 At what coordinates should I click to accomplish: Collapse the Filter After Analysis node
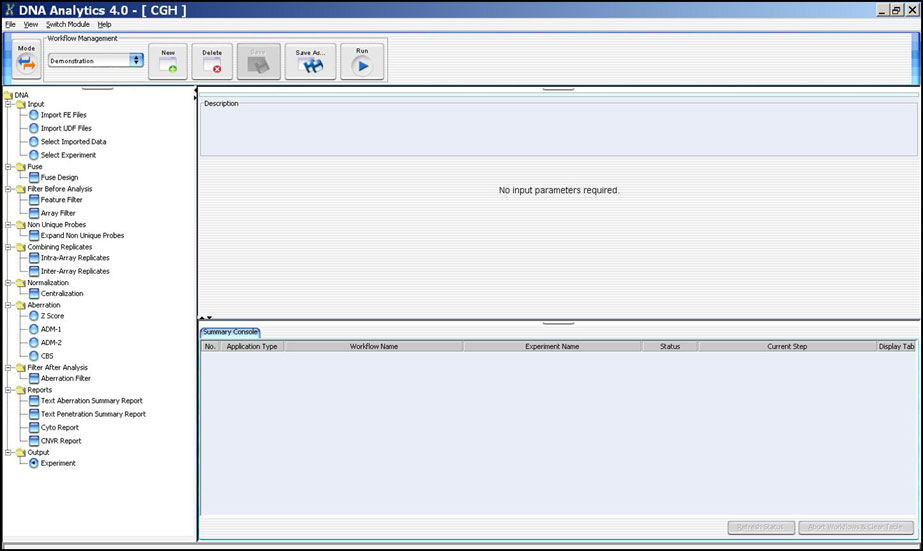pyautogui.click(x=8, y=367)
